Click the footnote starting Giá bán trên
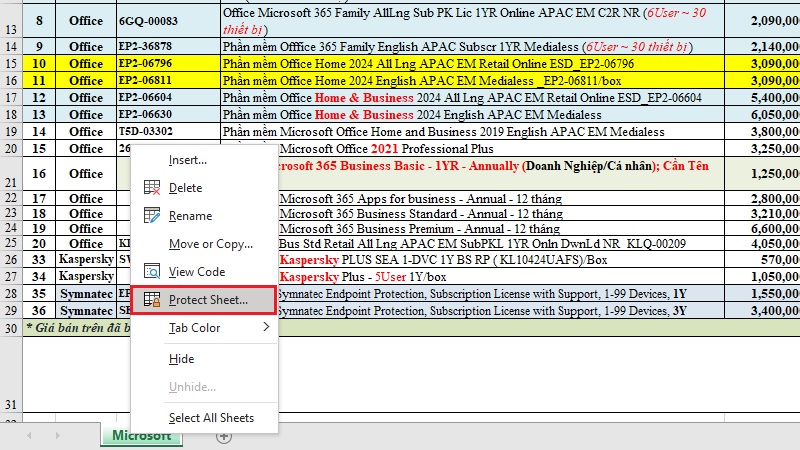This screenshot has height=450, width=800. [x=78, y=328]
